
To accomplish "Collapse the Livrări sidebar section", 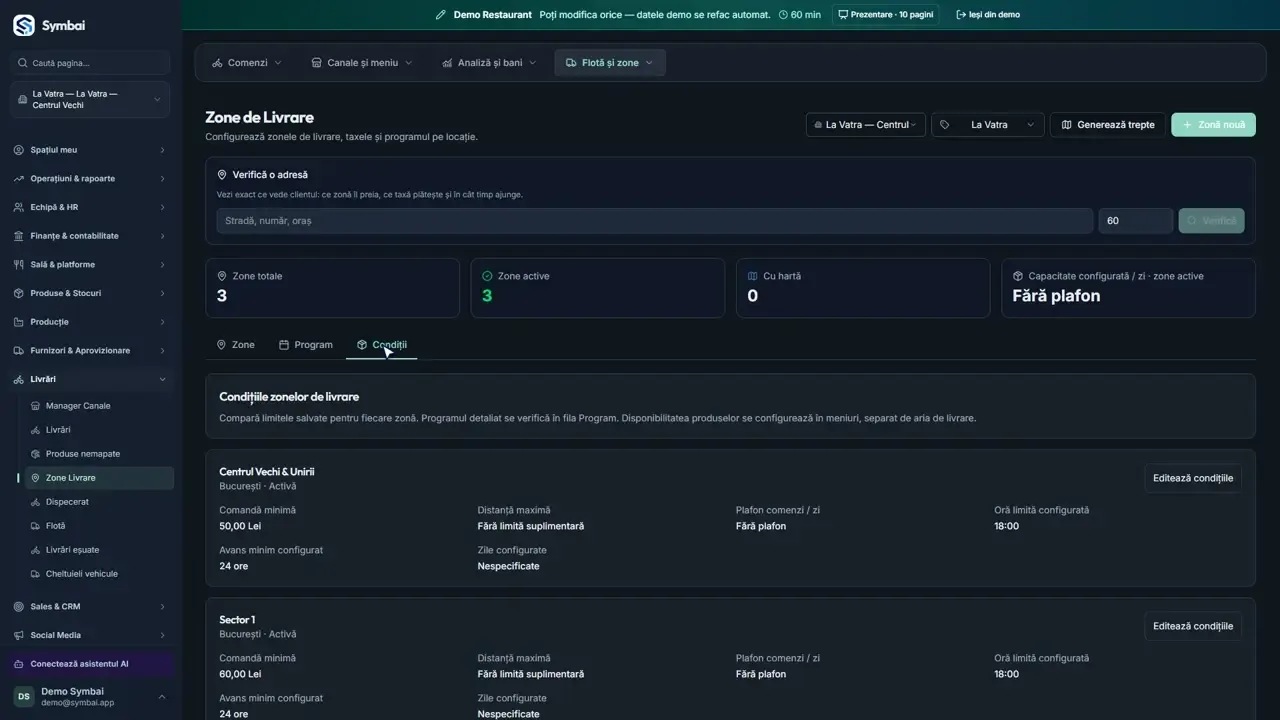I will tap(90, 380).
